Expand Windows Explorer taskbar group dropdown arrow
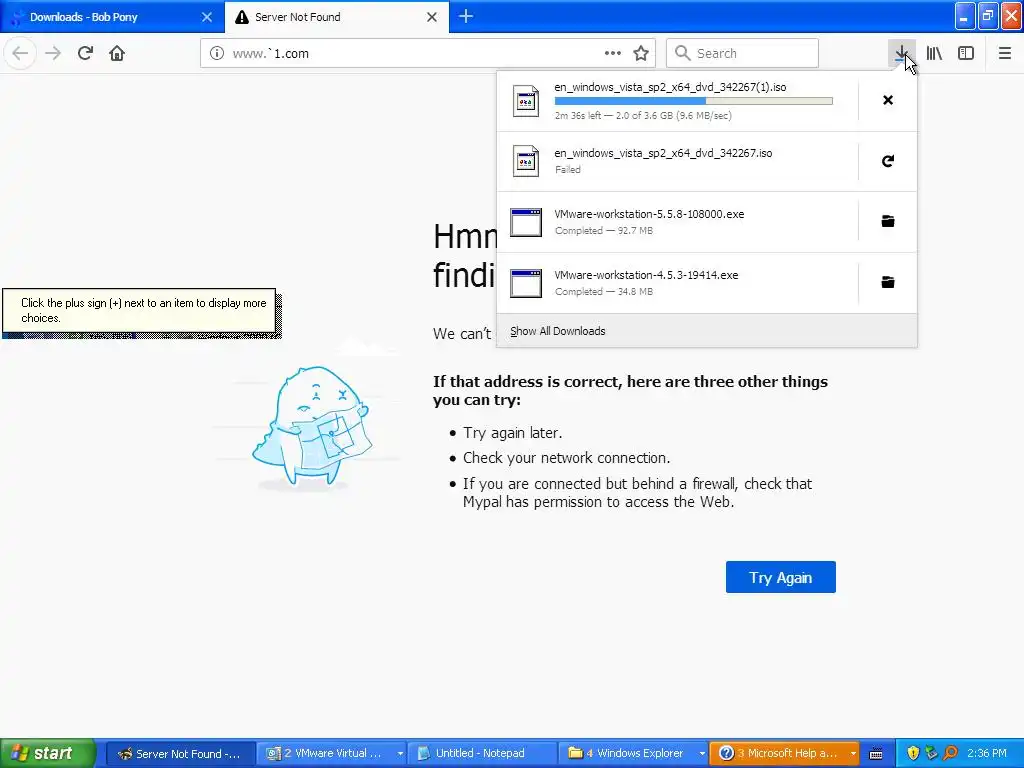1024x768 pixels. coord(702,754)
